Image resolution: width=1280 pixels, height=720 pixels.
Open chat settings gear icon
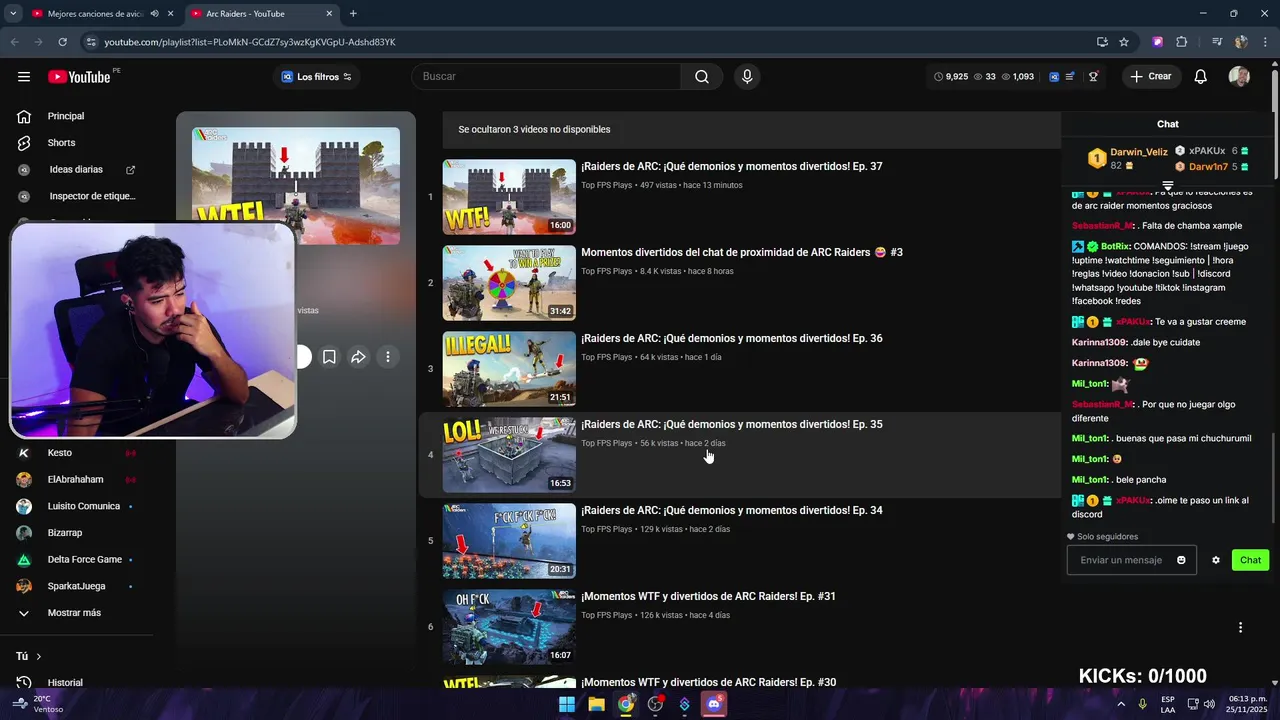pyautogui.click(x=1216, y=560)
